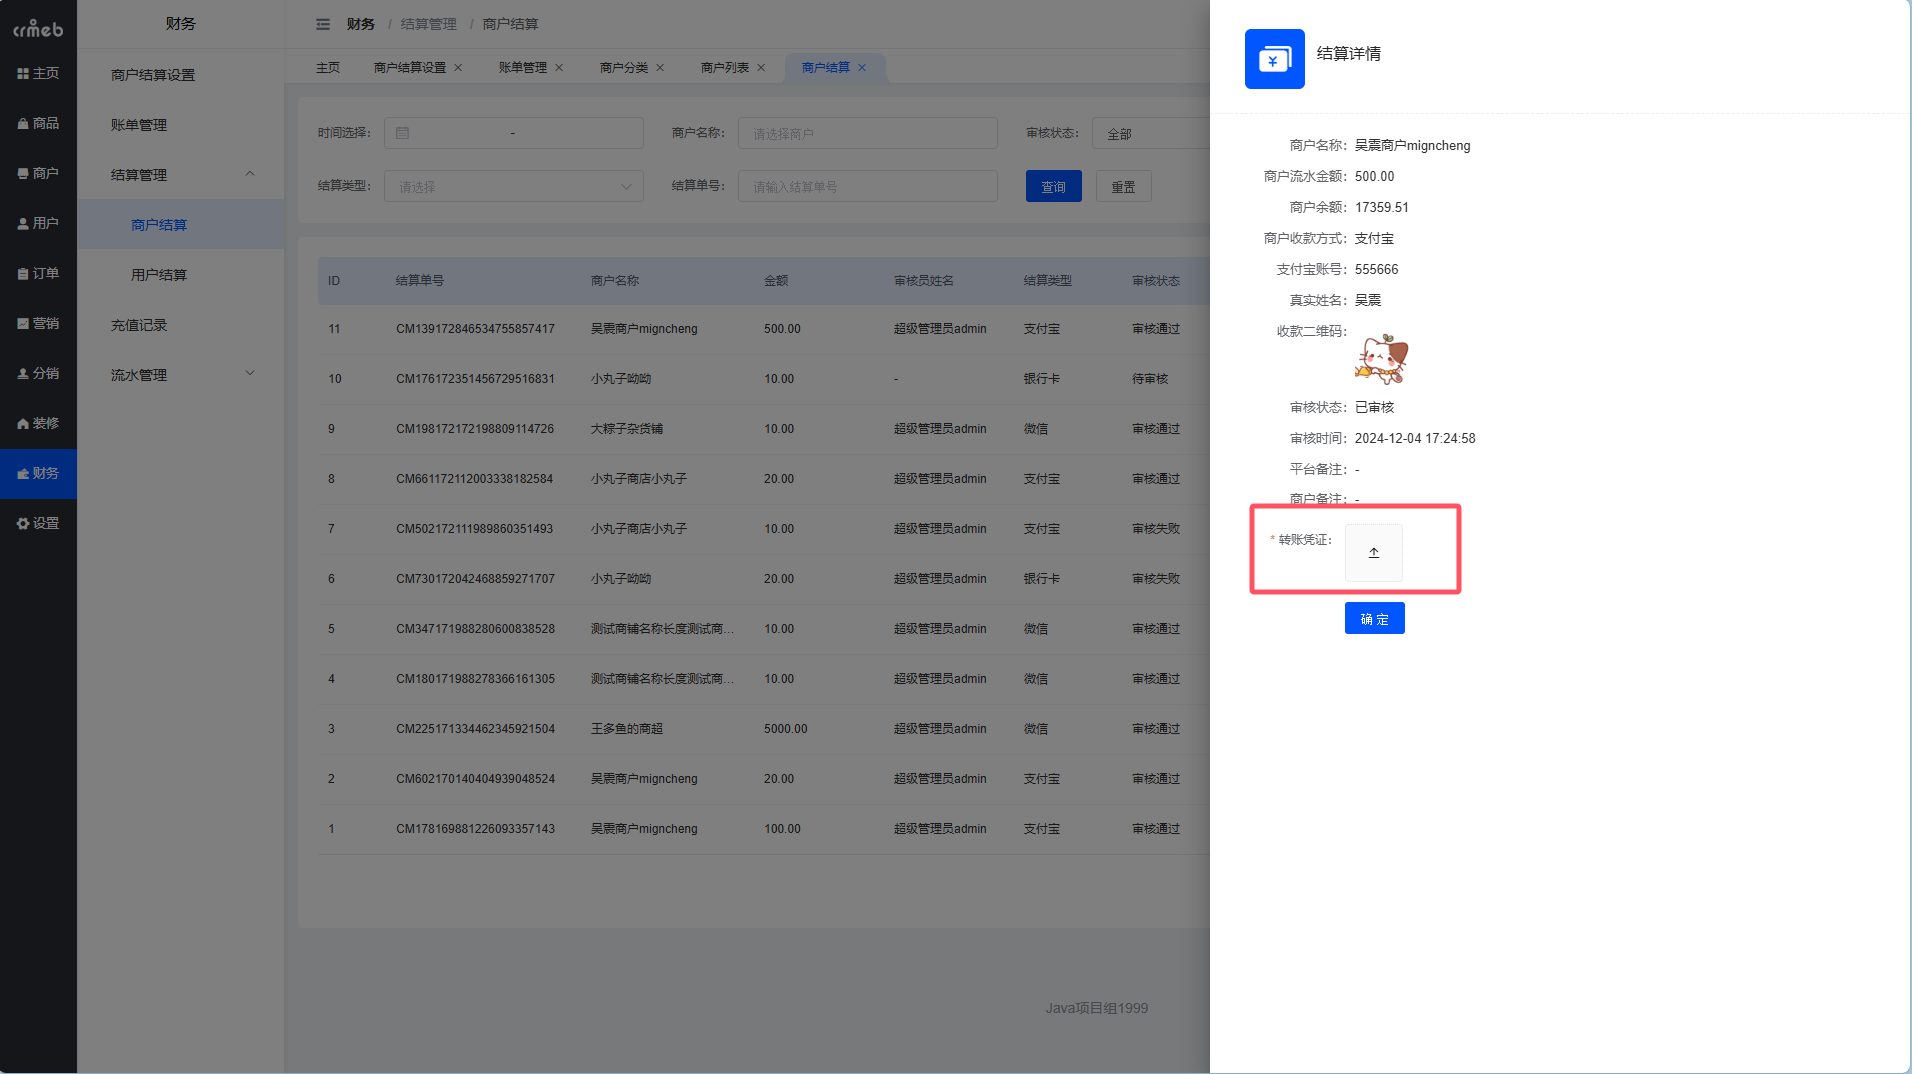This screenshot has width=1912, height=1074.
Task: Expand the 流水管理 submenu
Action: [x=250, y=374]
